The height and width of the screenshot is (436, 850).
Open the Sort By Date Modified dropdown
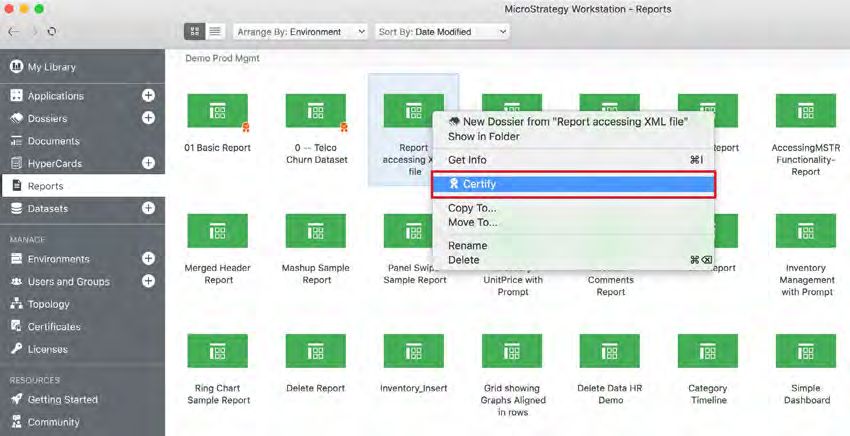coord(442,32)
